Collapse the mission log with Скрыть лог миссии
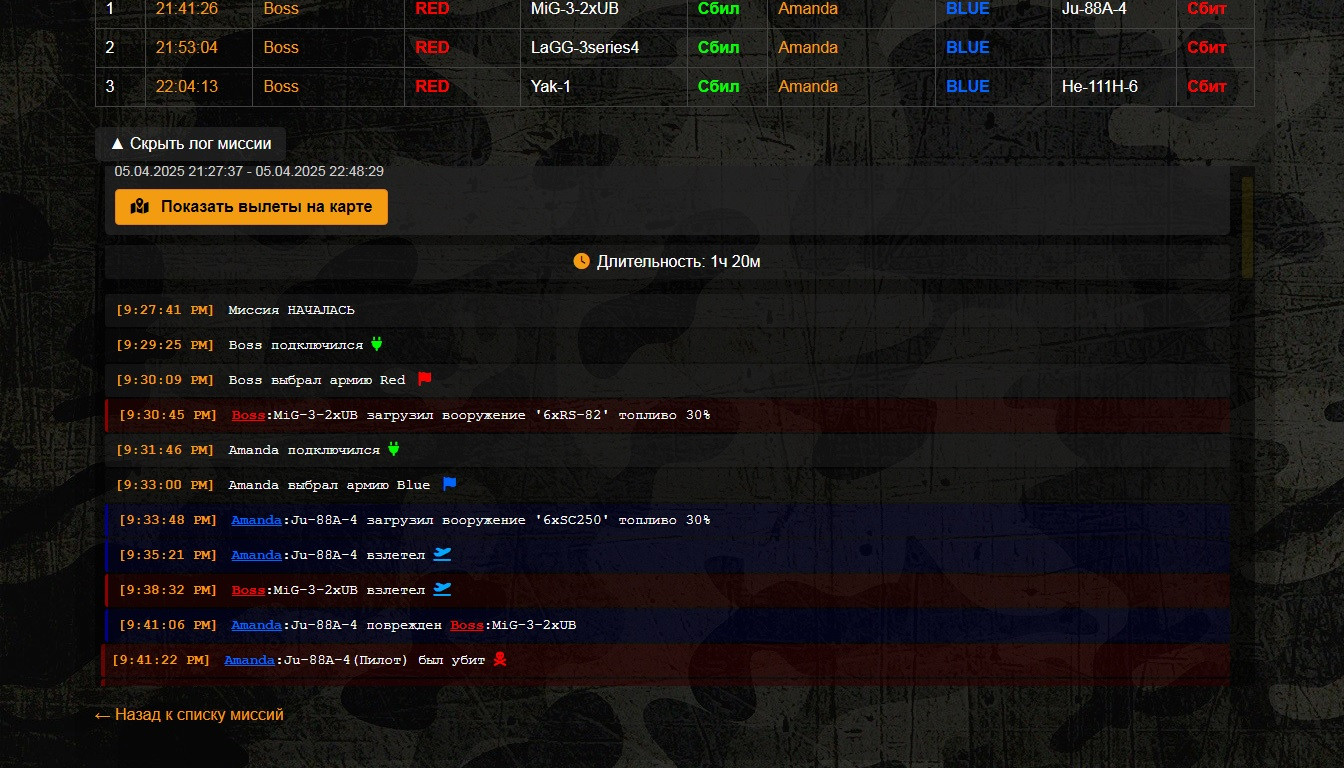Screen dimensions: 1344x768 coord(190,143)
